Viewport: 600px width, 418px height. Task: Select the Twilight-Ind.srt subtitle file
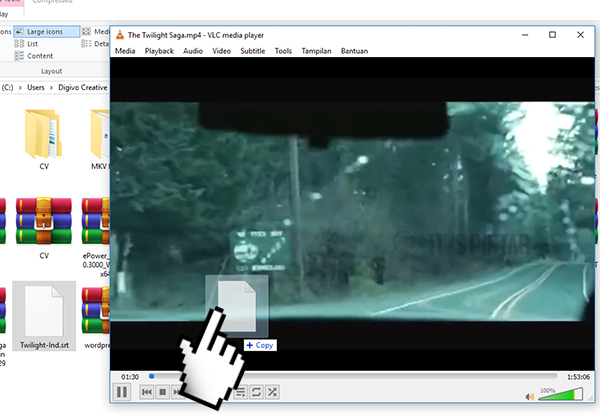coord(44,316)
